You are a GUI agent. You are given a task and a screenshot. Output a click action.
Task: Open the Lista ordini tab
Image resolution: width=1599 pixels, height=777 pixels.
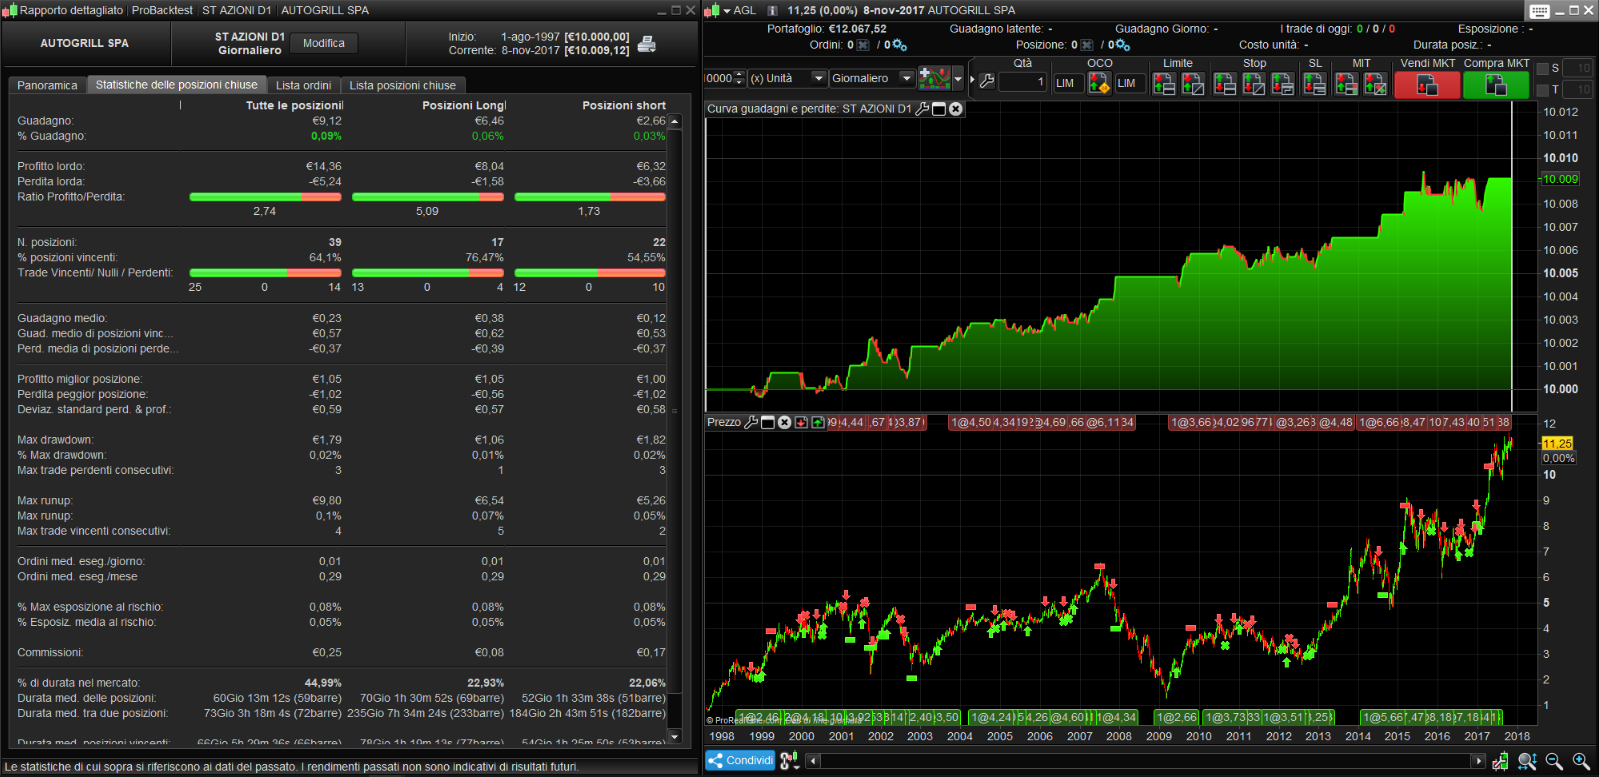303,86
